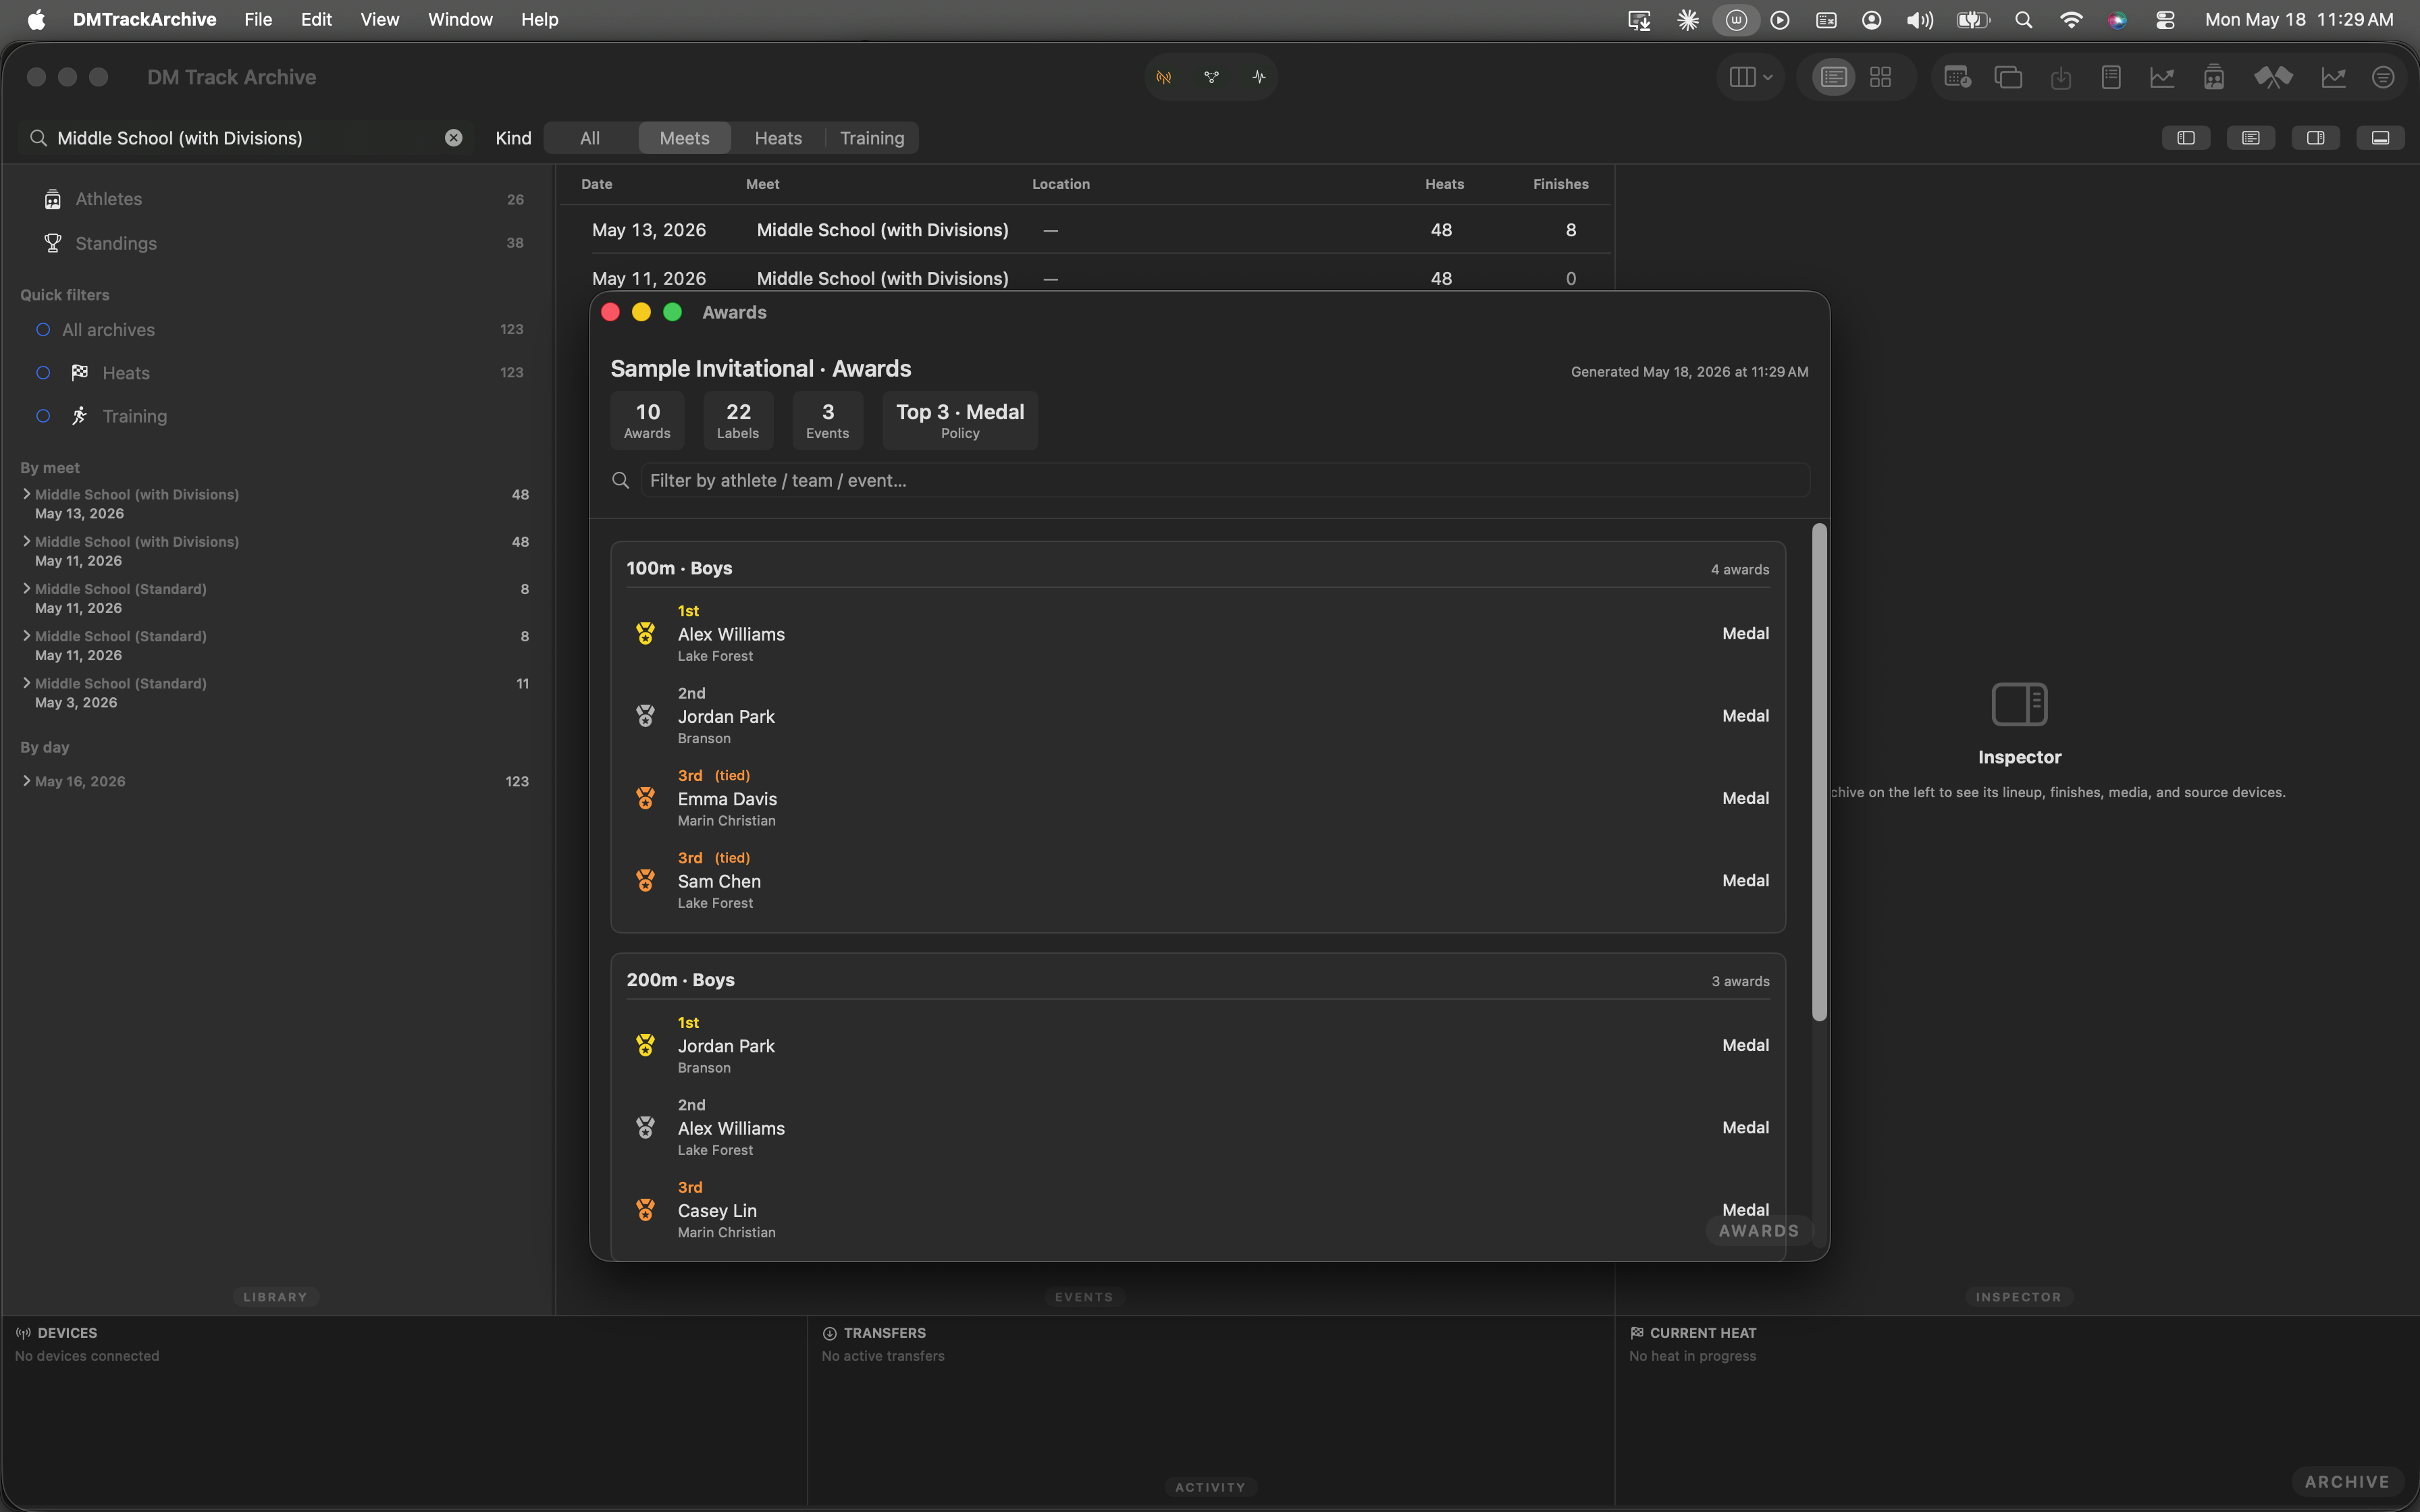Click Alex Williams gold medal icon in 100m
The height and width of the screenshot is (1512, 2420).
click(645, 634)
